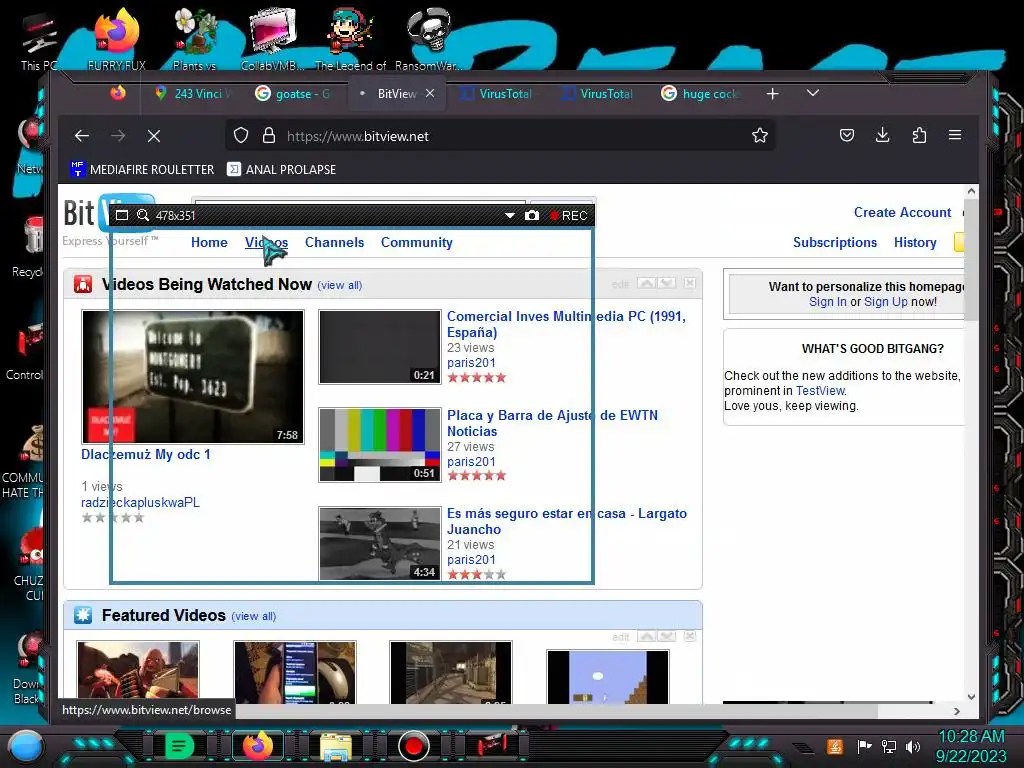Open the Pocket save icon
Viewport: 1024px width, 768px height.
pos(846,135)
